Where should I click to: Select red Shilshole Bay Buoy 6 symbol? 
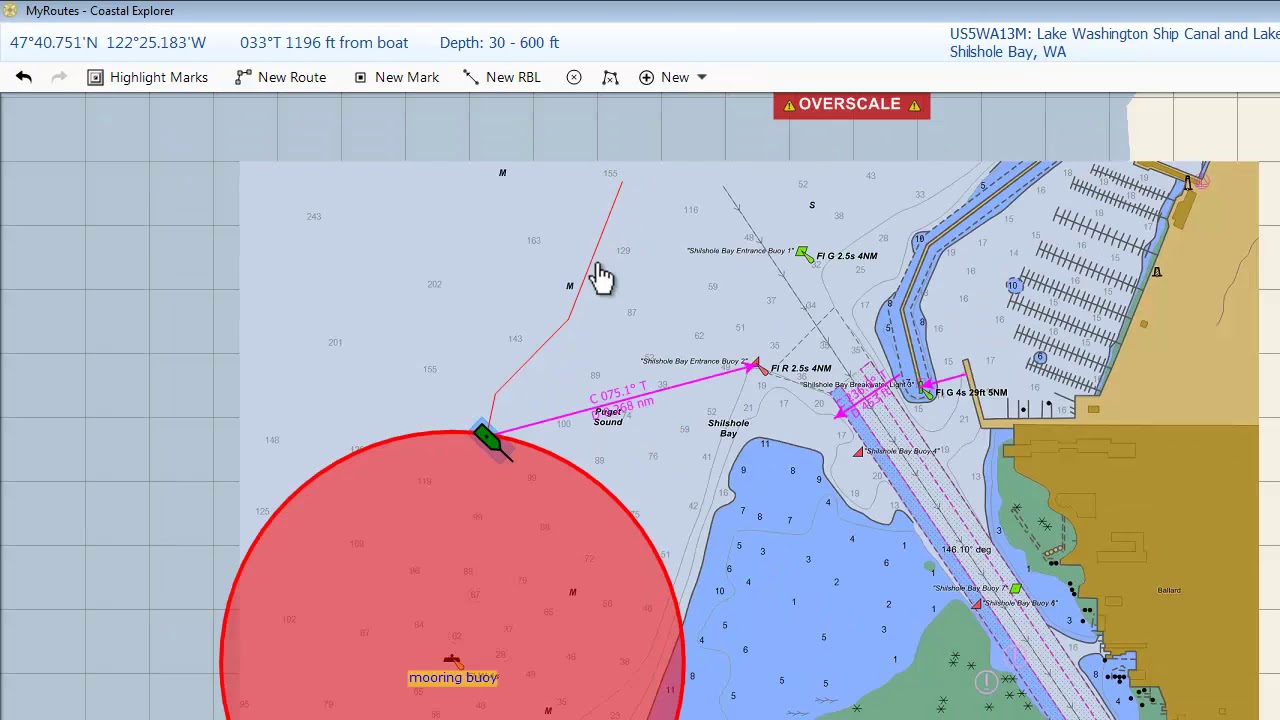(978, 604)
